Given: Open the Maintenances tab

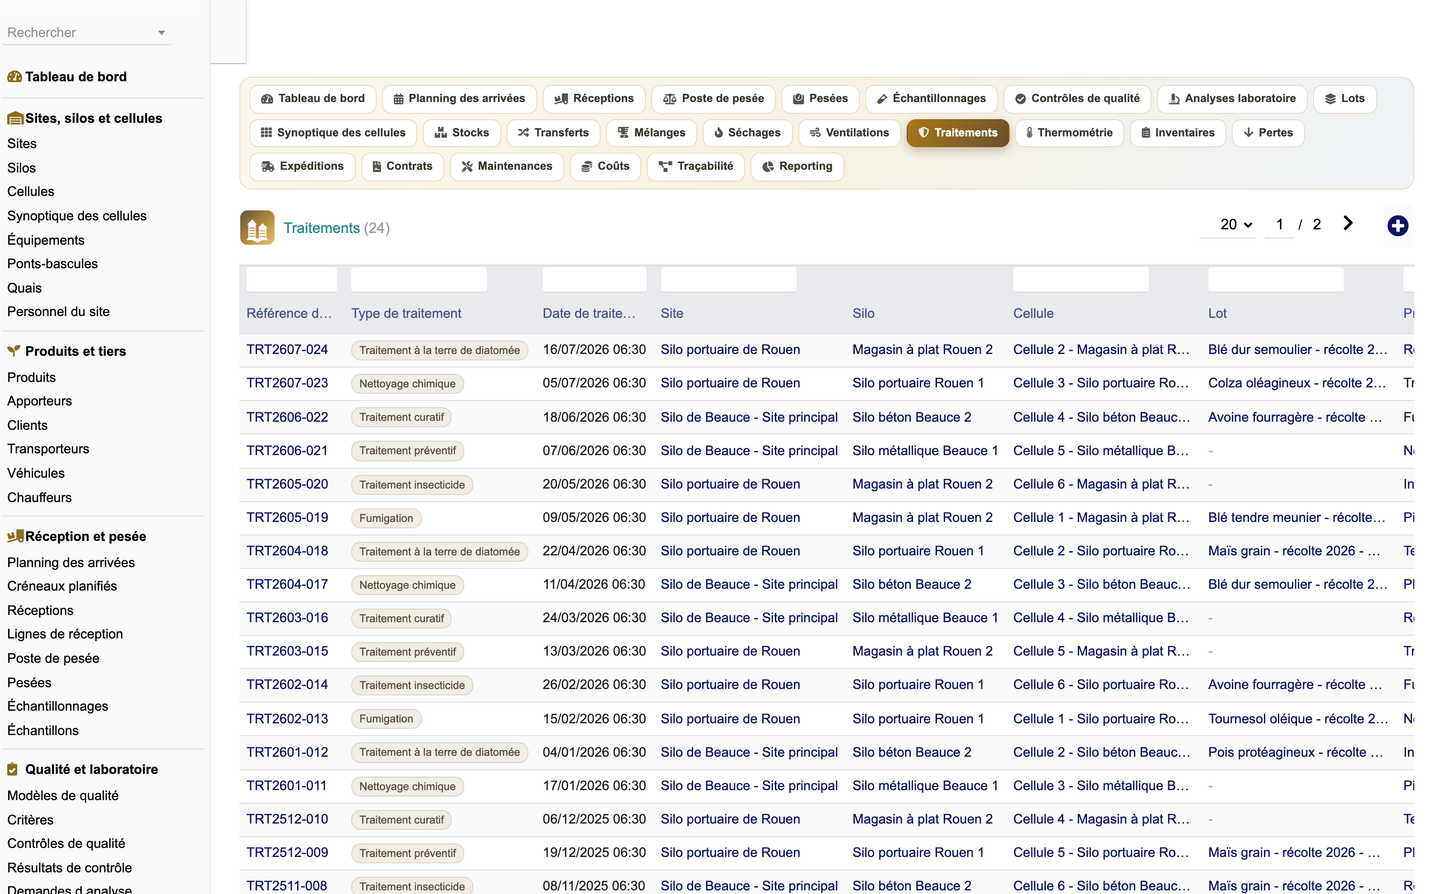Looking at the screenshot, I should tap(507, 167).
